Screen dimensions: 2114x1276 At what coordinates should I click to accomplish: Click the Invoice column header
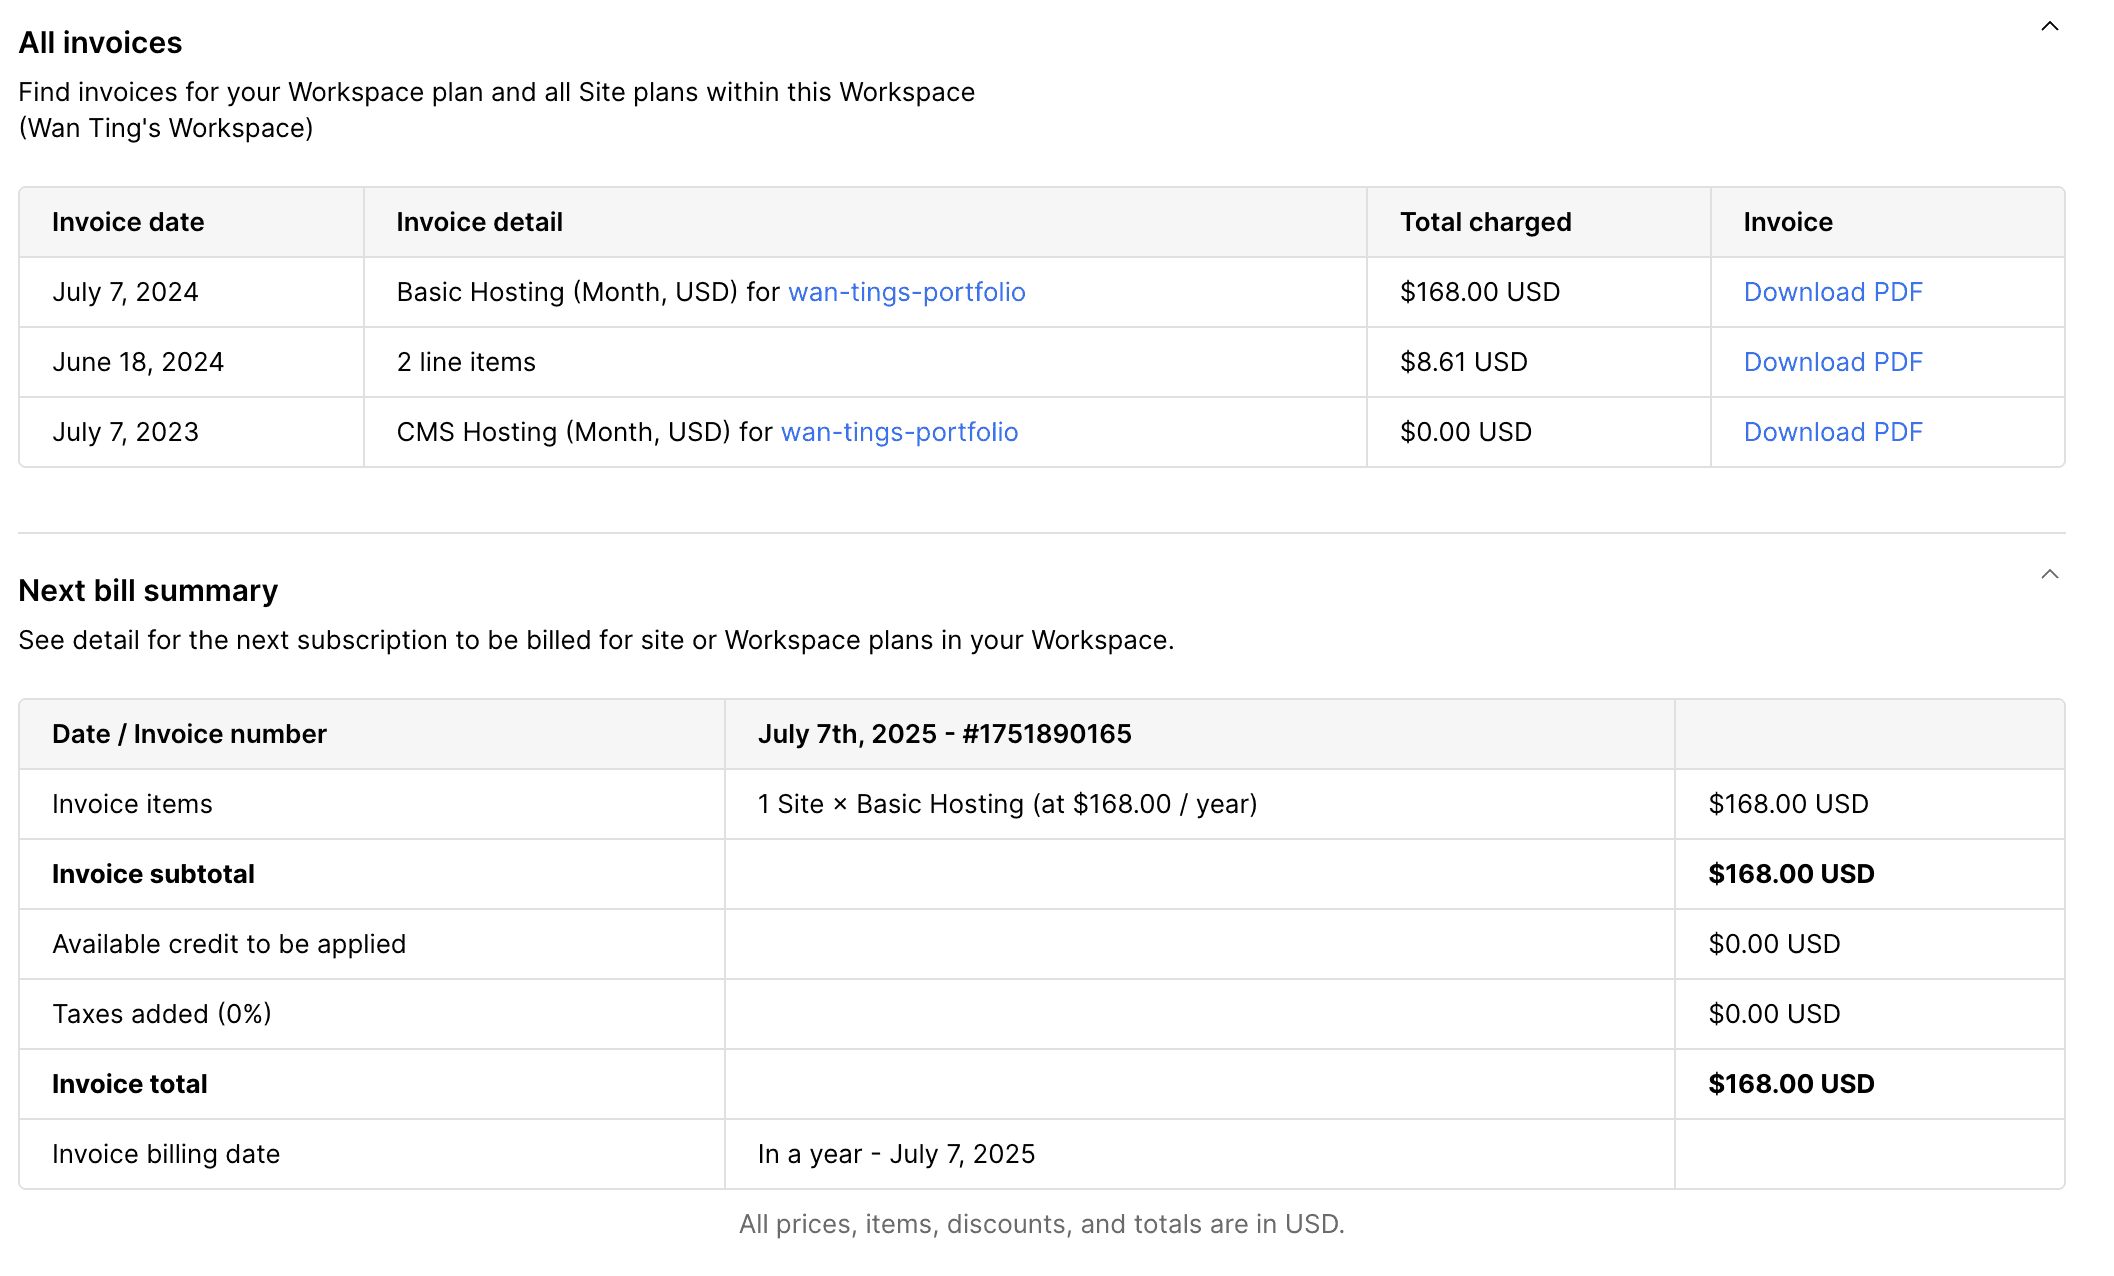pyautogui.click(x=1787, y=222)
